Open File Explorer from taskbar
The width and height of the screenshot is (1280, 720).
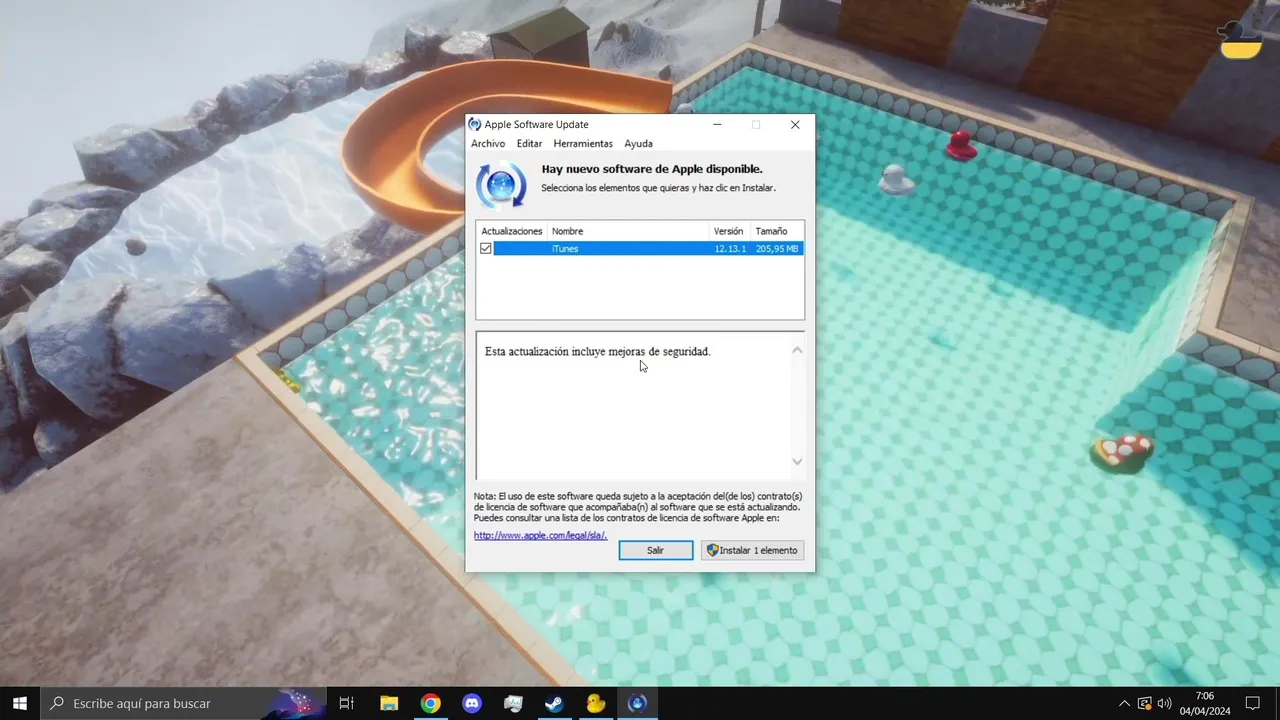(389, 703)
